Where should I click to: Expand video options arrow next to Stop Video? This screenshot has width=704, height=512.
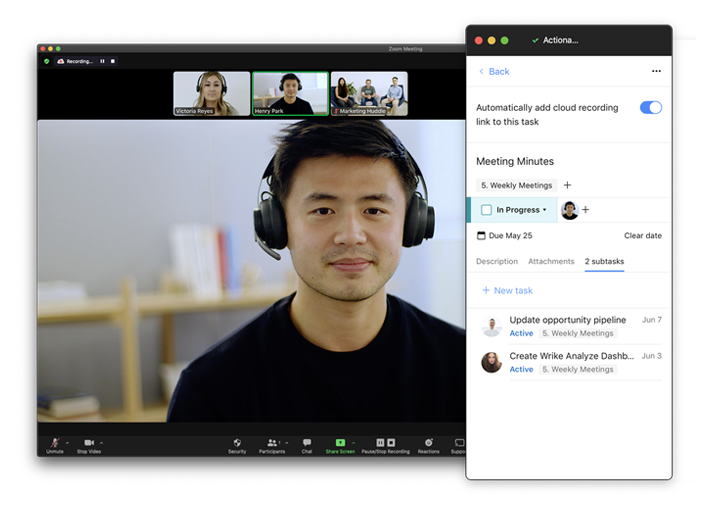coord(101,443)
